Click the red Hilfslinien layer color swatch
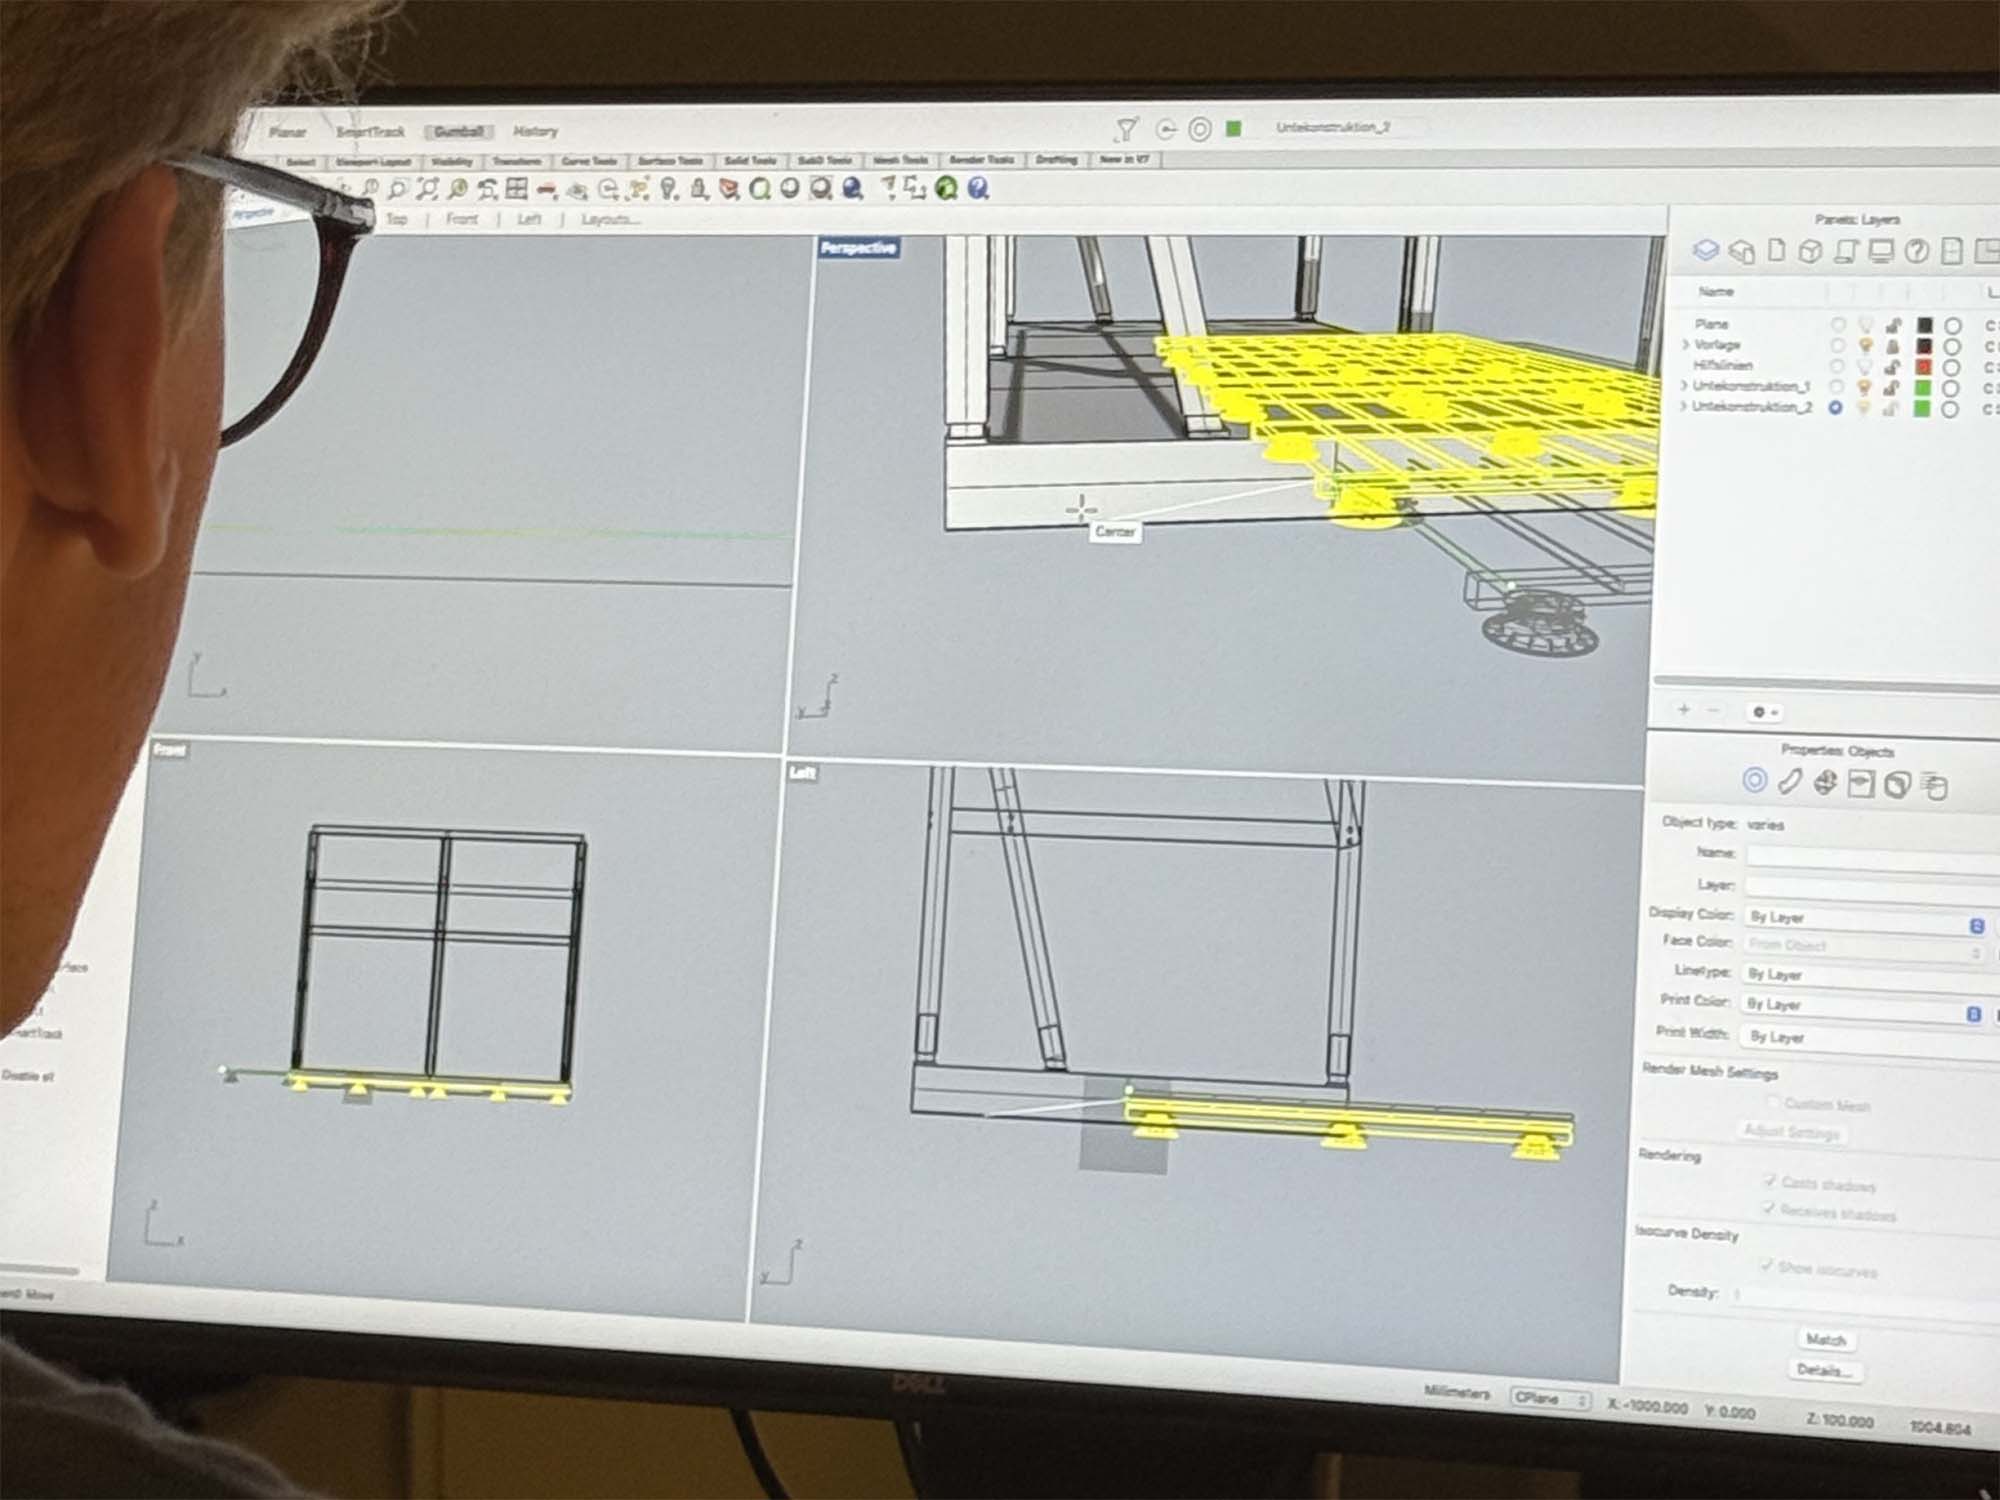This screenshot has width=2000, height=1500. [1922, 367]
